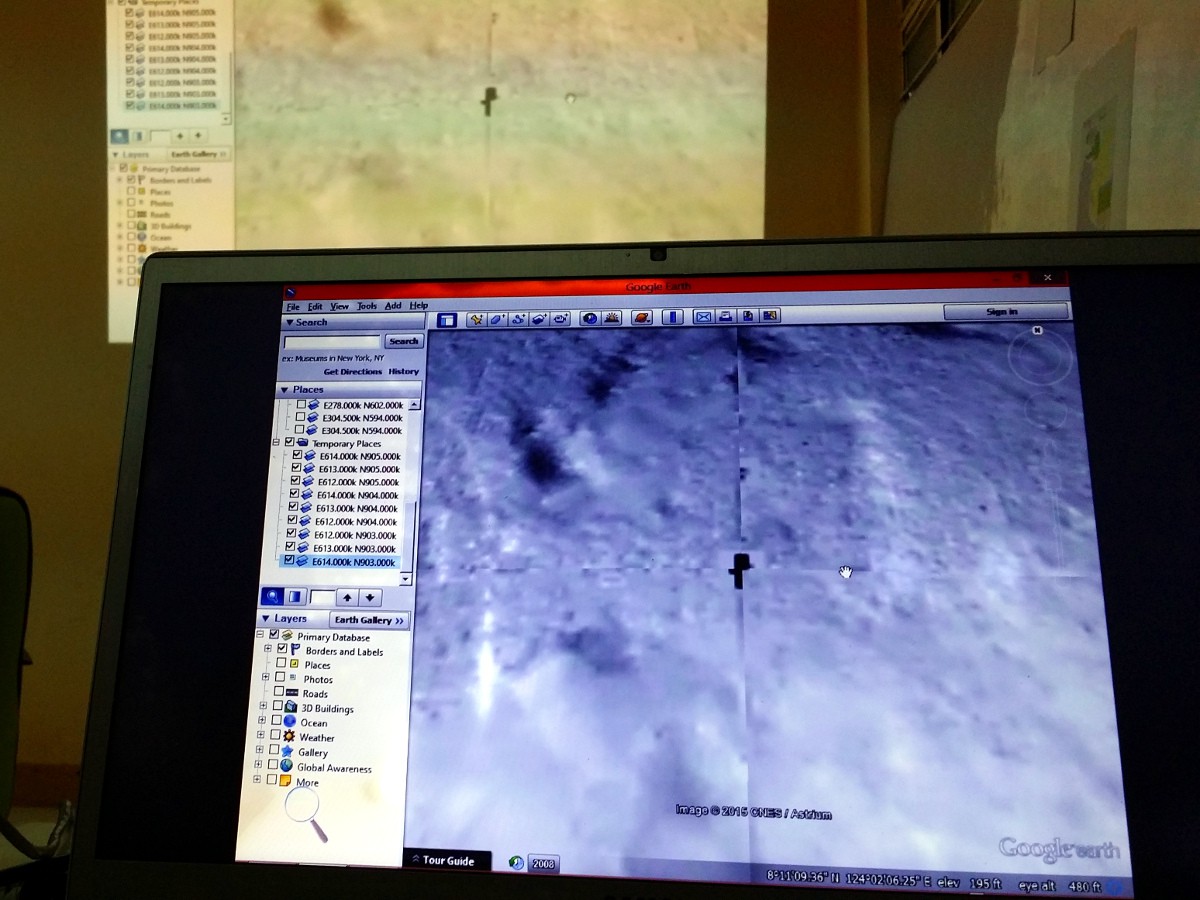Select the Add Polygon tool
The image size is (1200, 900).
coord(497,319)
